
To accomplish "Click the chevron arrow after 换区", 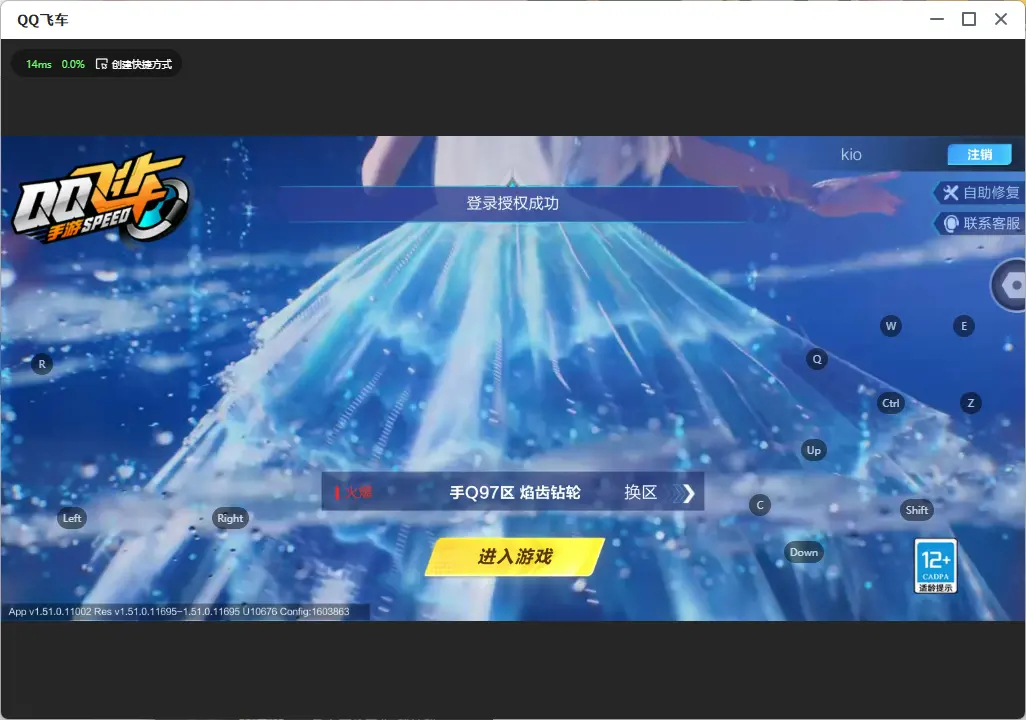I will [686, 493].
